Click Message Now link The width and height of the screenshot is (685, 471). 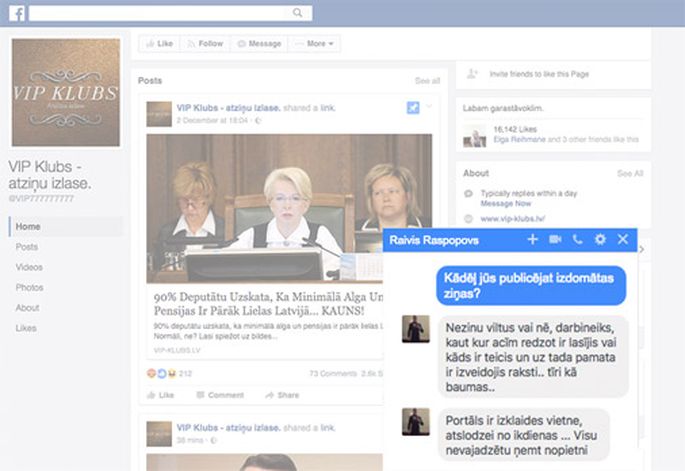[x=505, y=204]
